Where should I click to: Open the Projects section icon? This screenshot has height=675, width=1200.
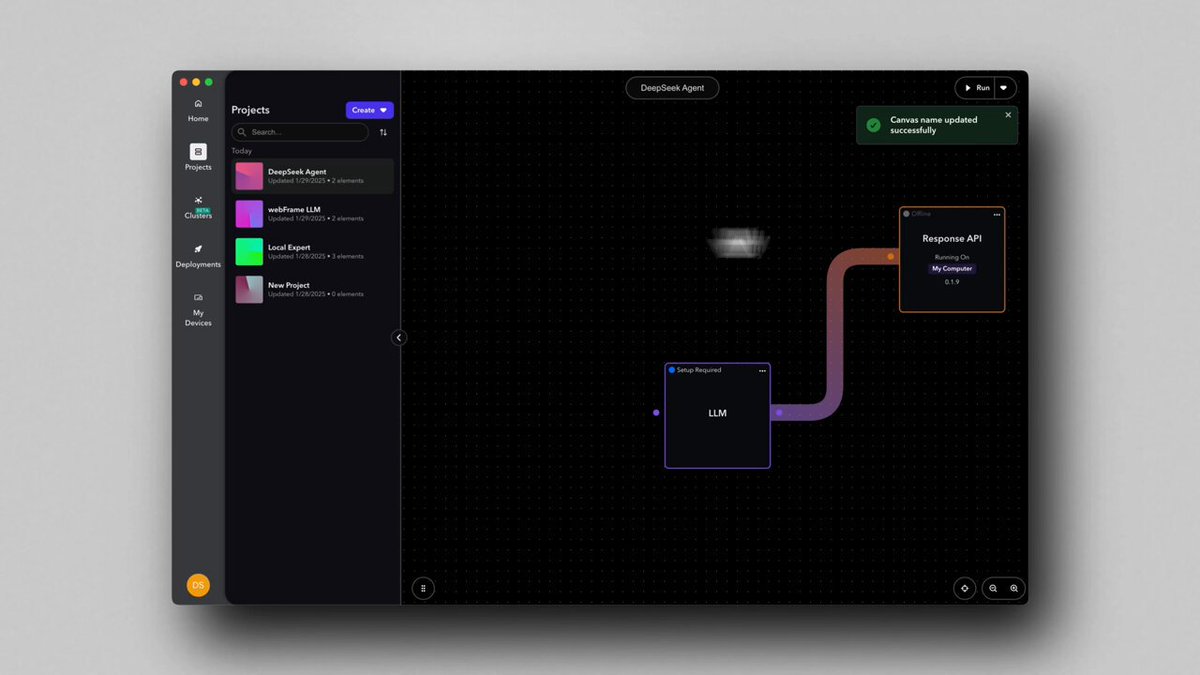(198, 152)
